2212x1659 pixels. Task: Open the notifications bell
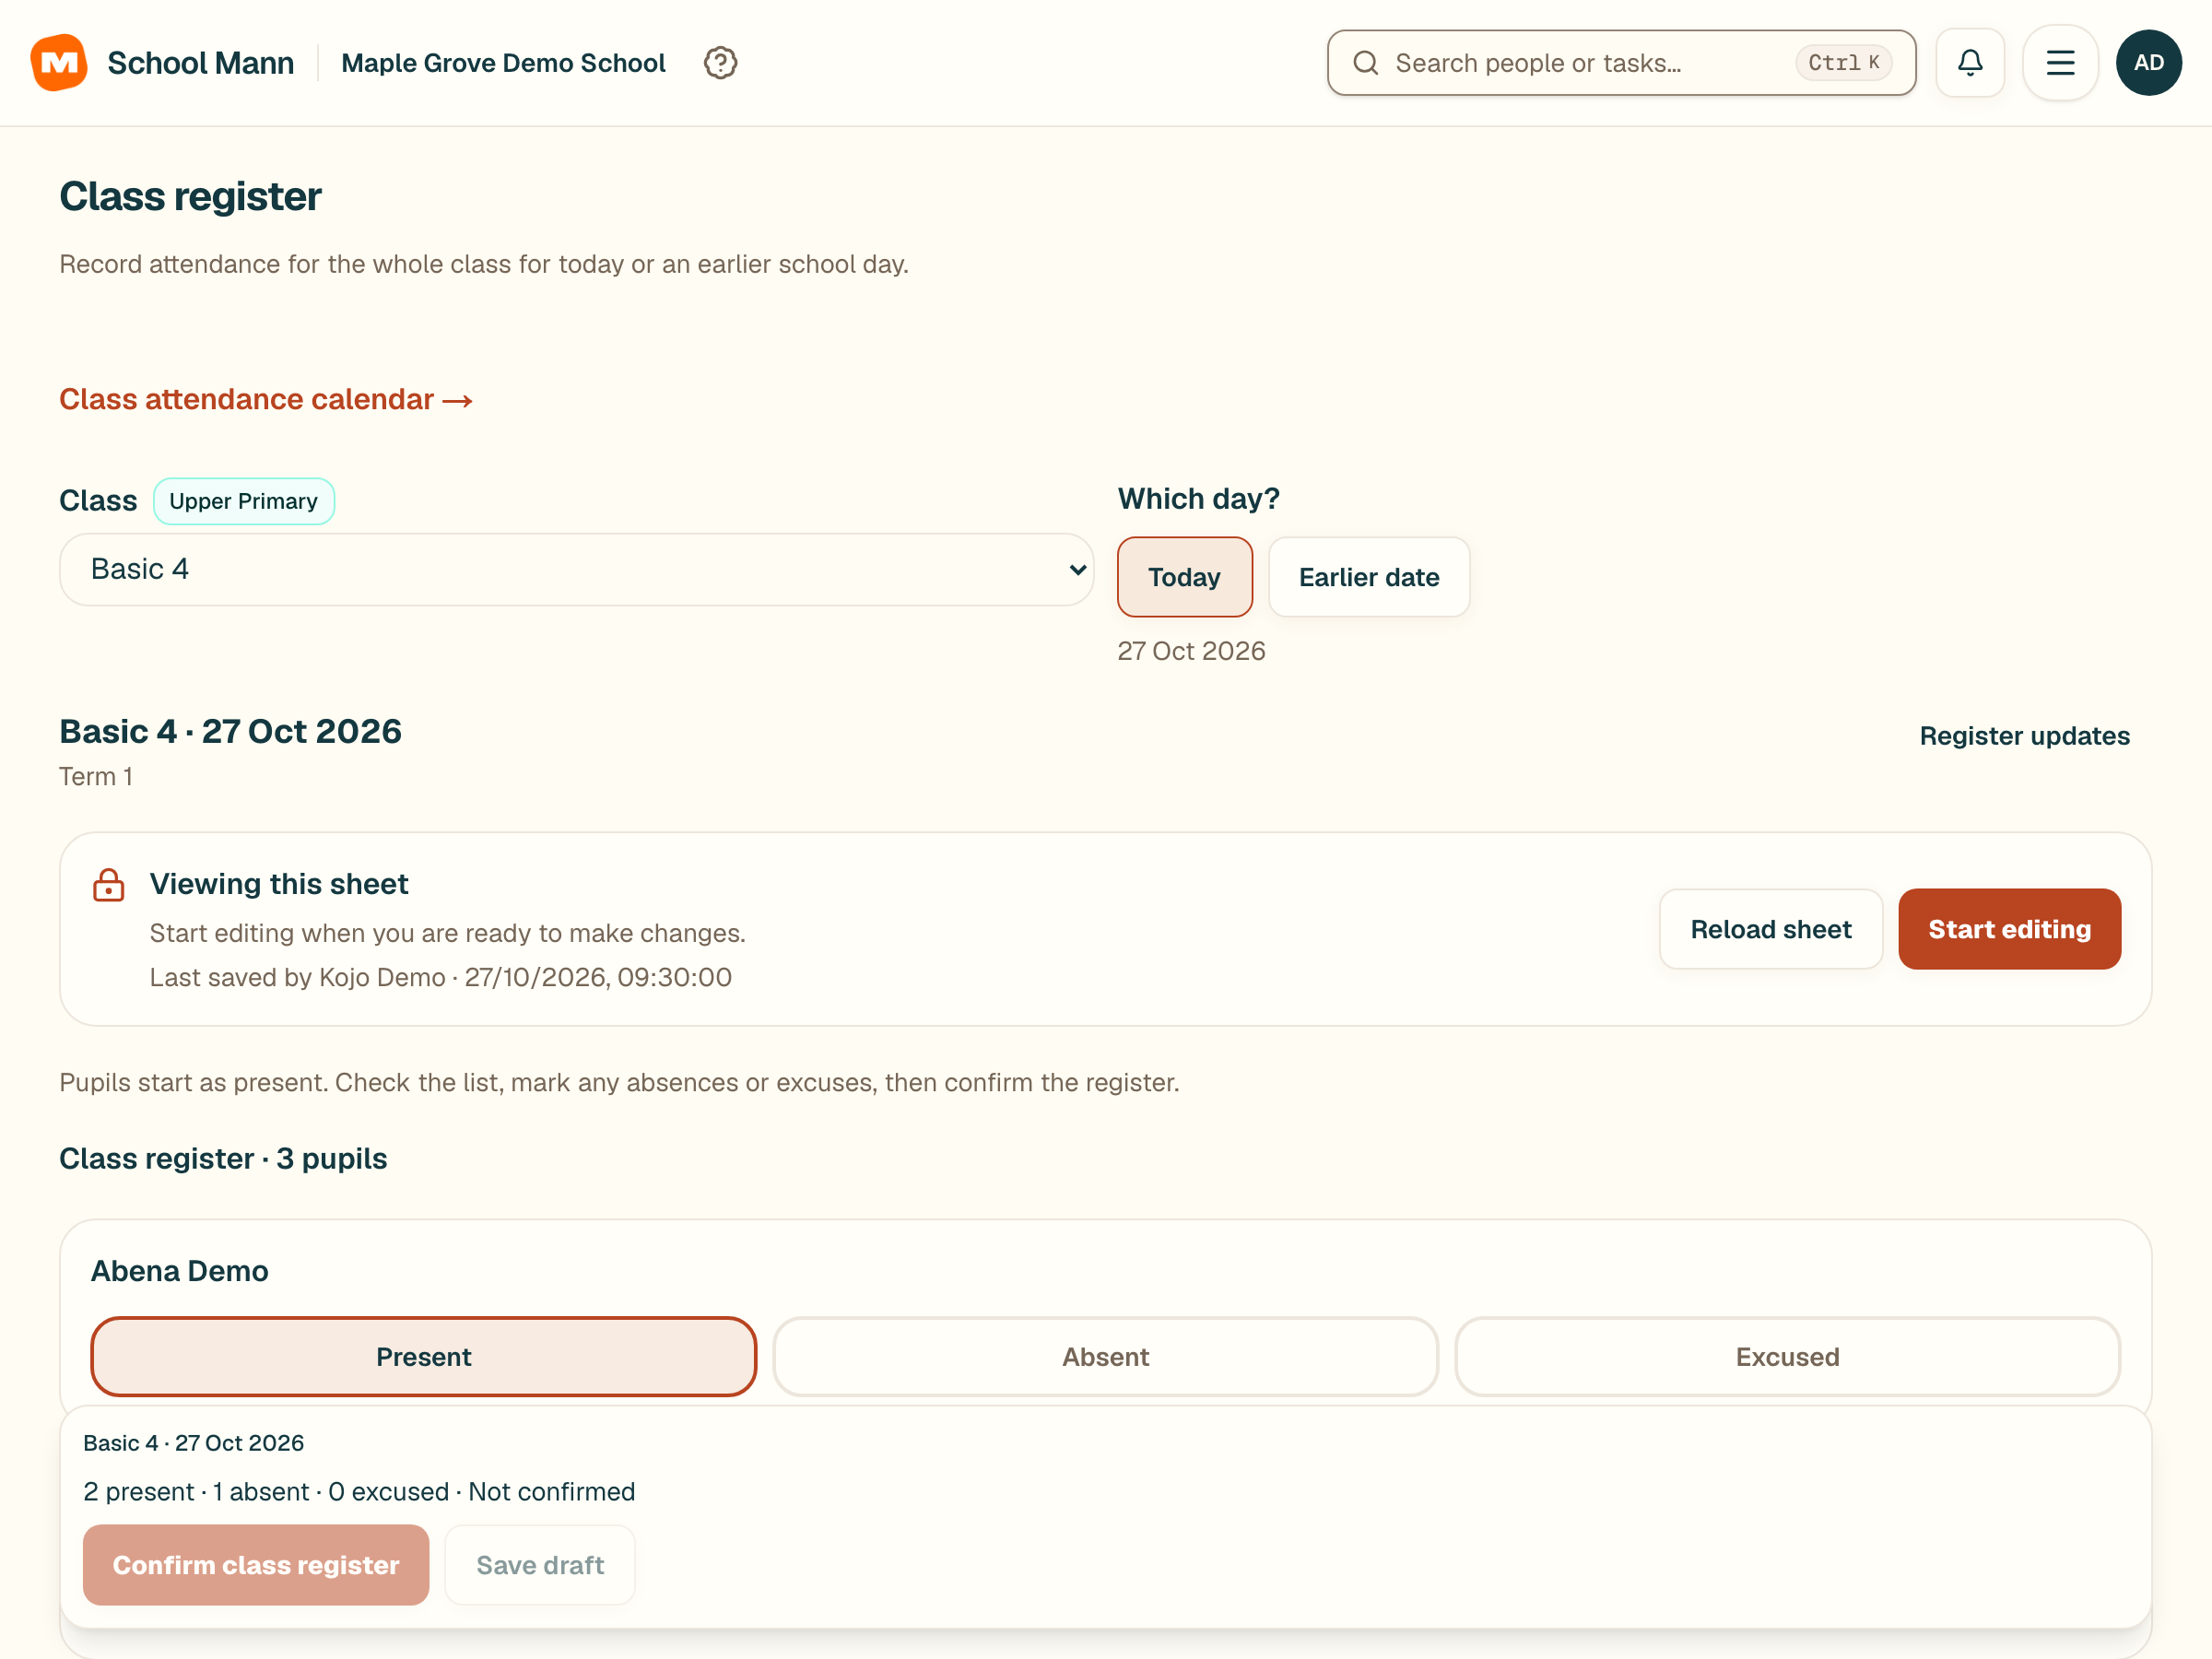[1969, 63]
